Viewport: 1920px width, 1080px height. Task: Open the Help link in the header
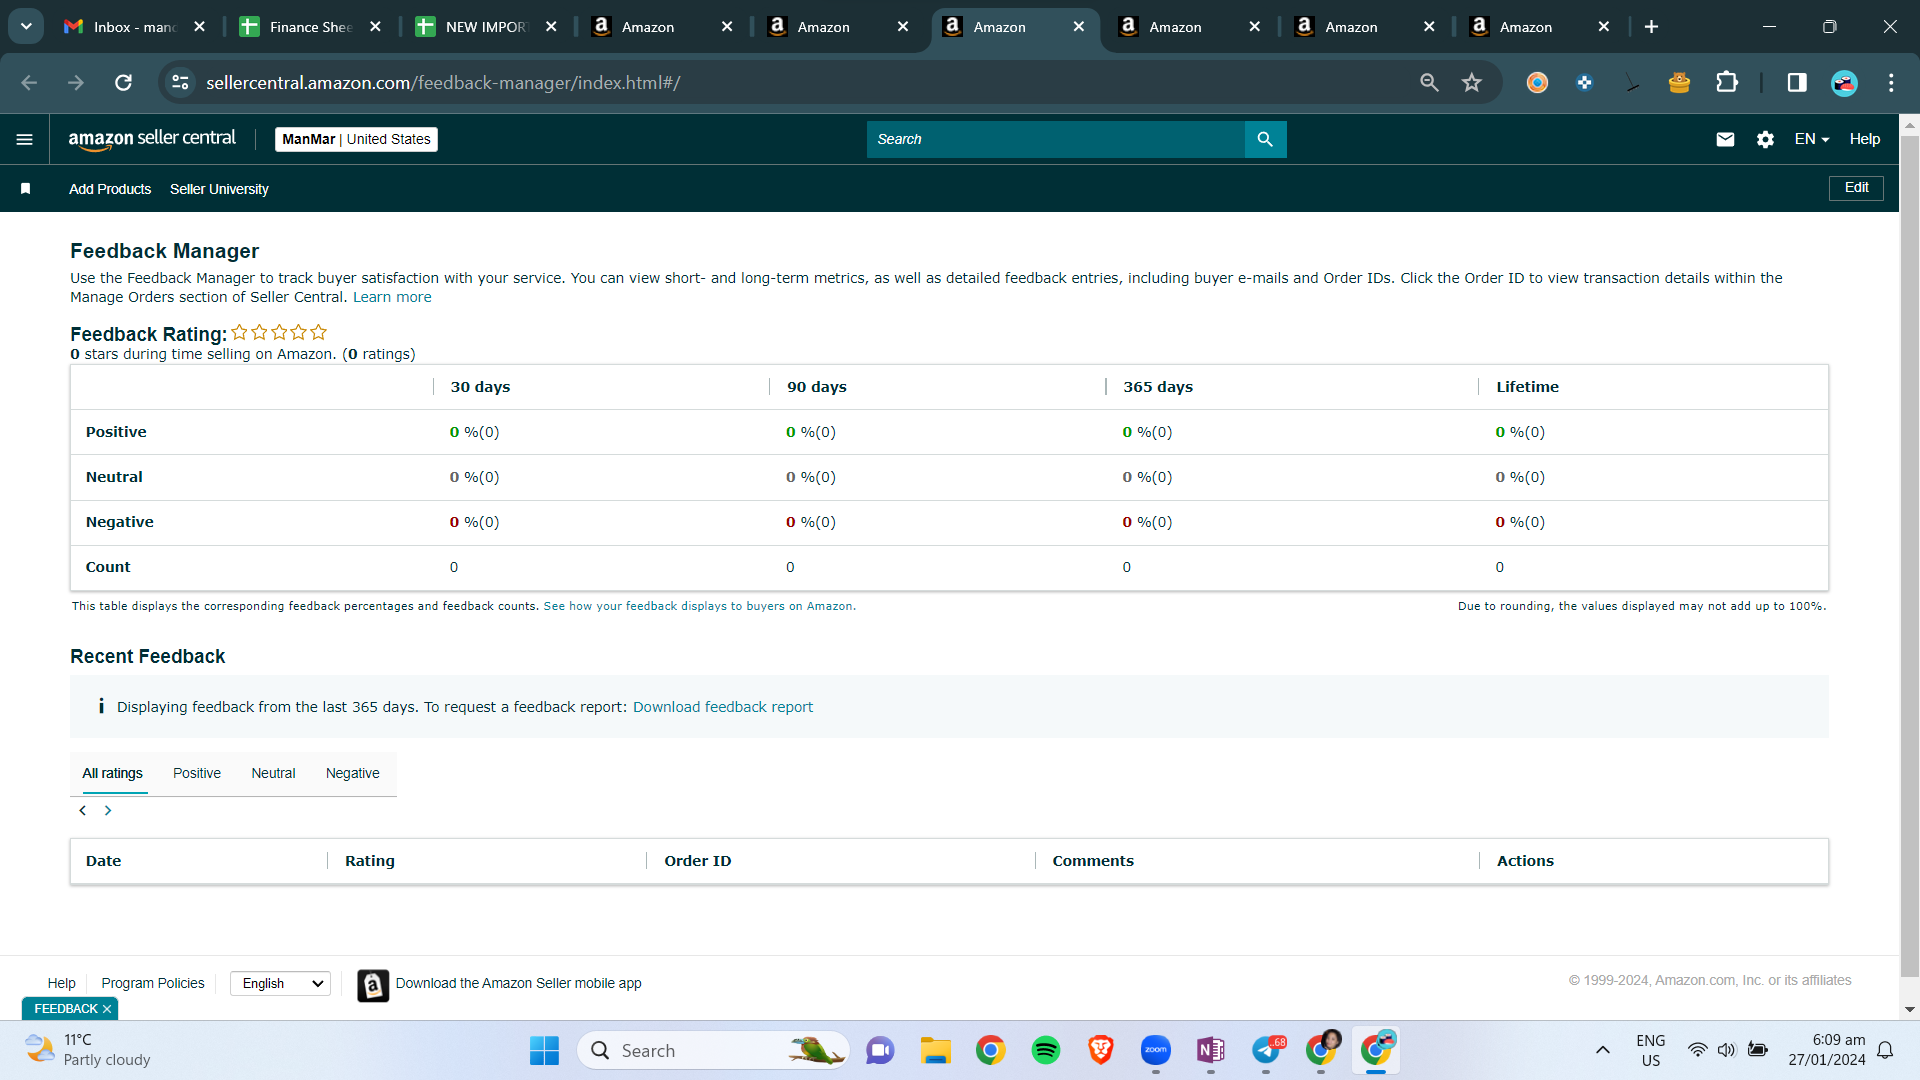tap(1865, 139)
